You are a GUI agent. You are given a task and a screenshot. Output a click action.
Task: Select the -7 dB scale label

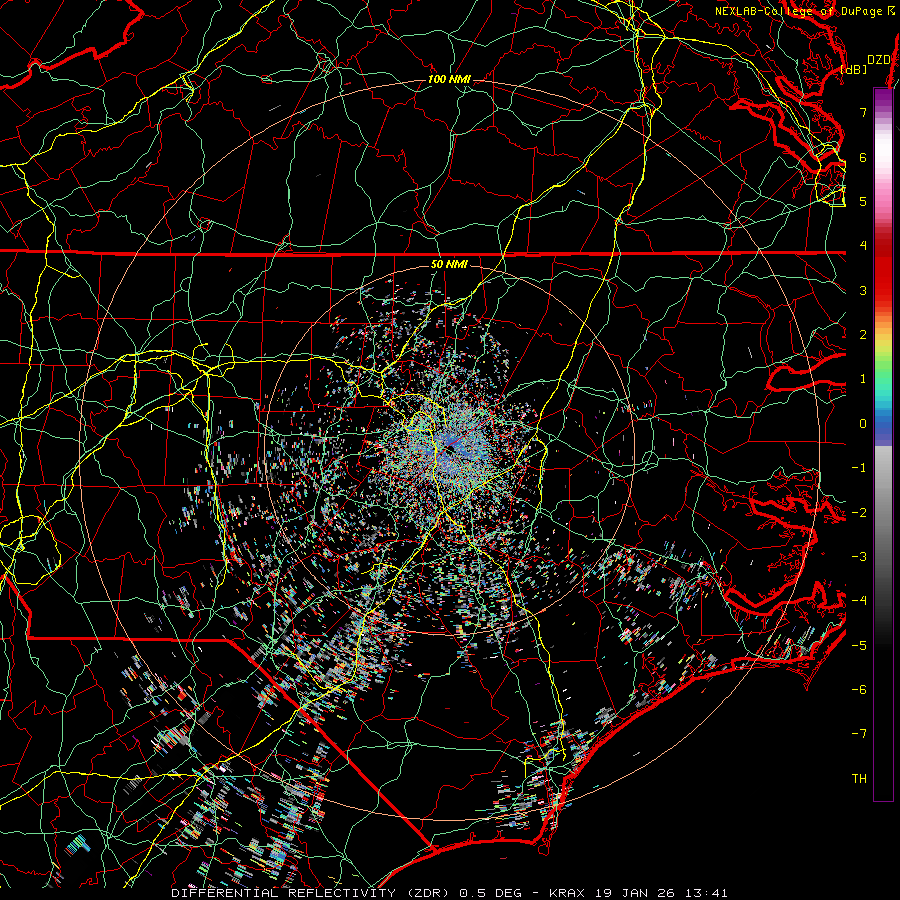point(859,734)
